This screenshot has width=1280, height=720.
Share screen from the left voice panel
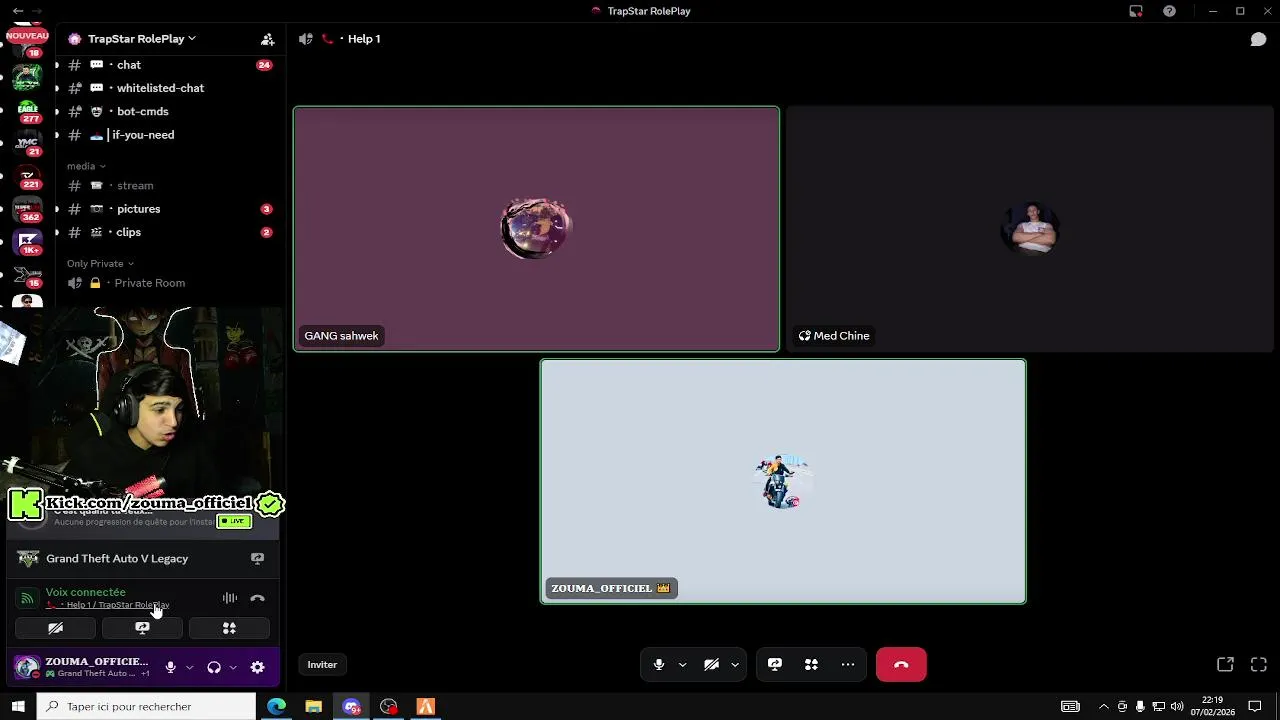pos(142,628)
